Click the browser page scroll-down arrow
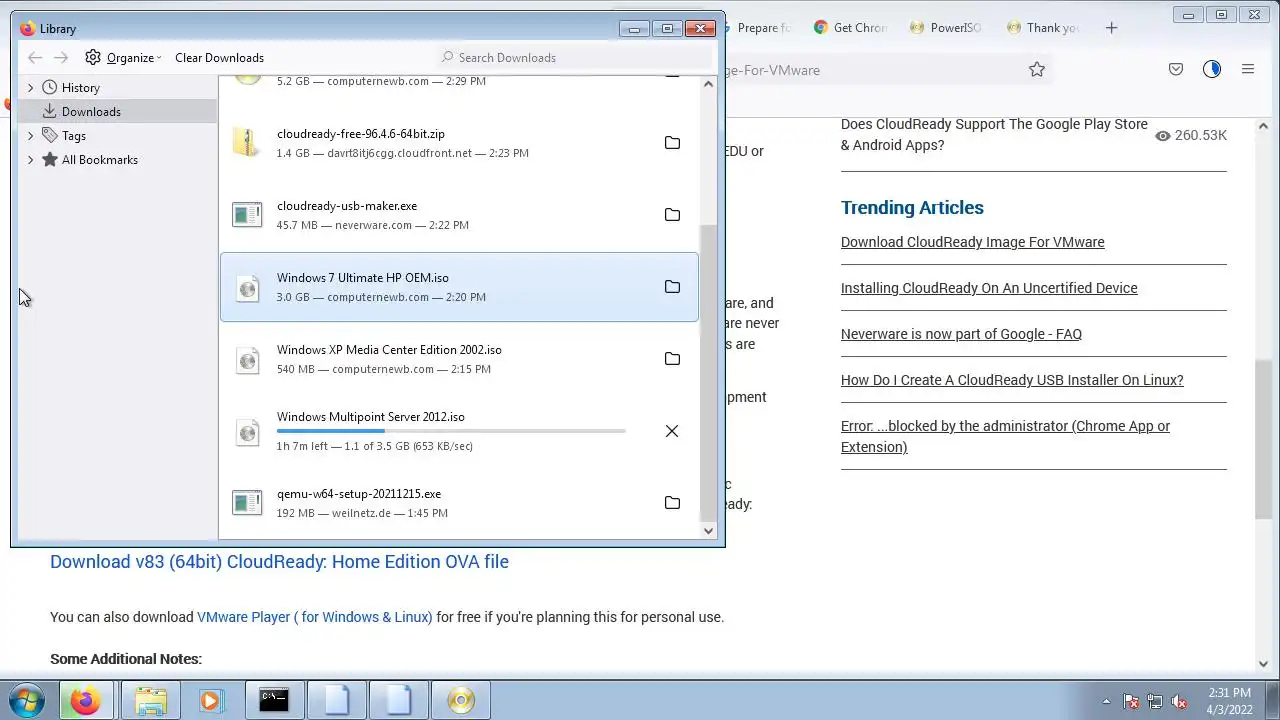This screenshot has width=1280, height=720. click(x=1263, y=663)
